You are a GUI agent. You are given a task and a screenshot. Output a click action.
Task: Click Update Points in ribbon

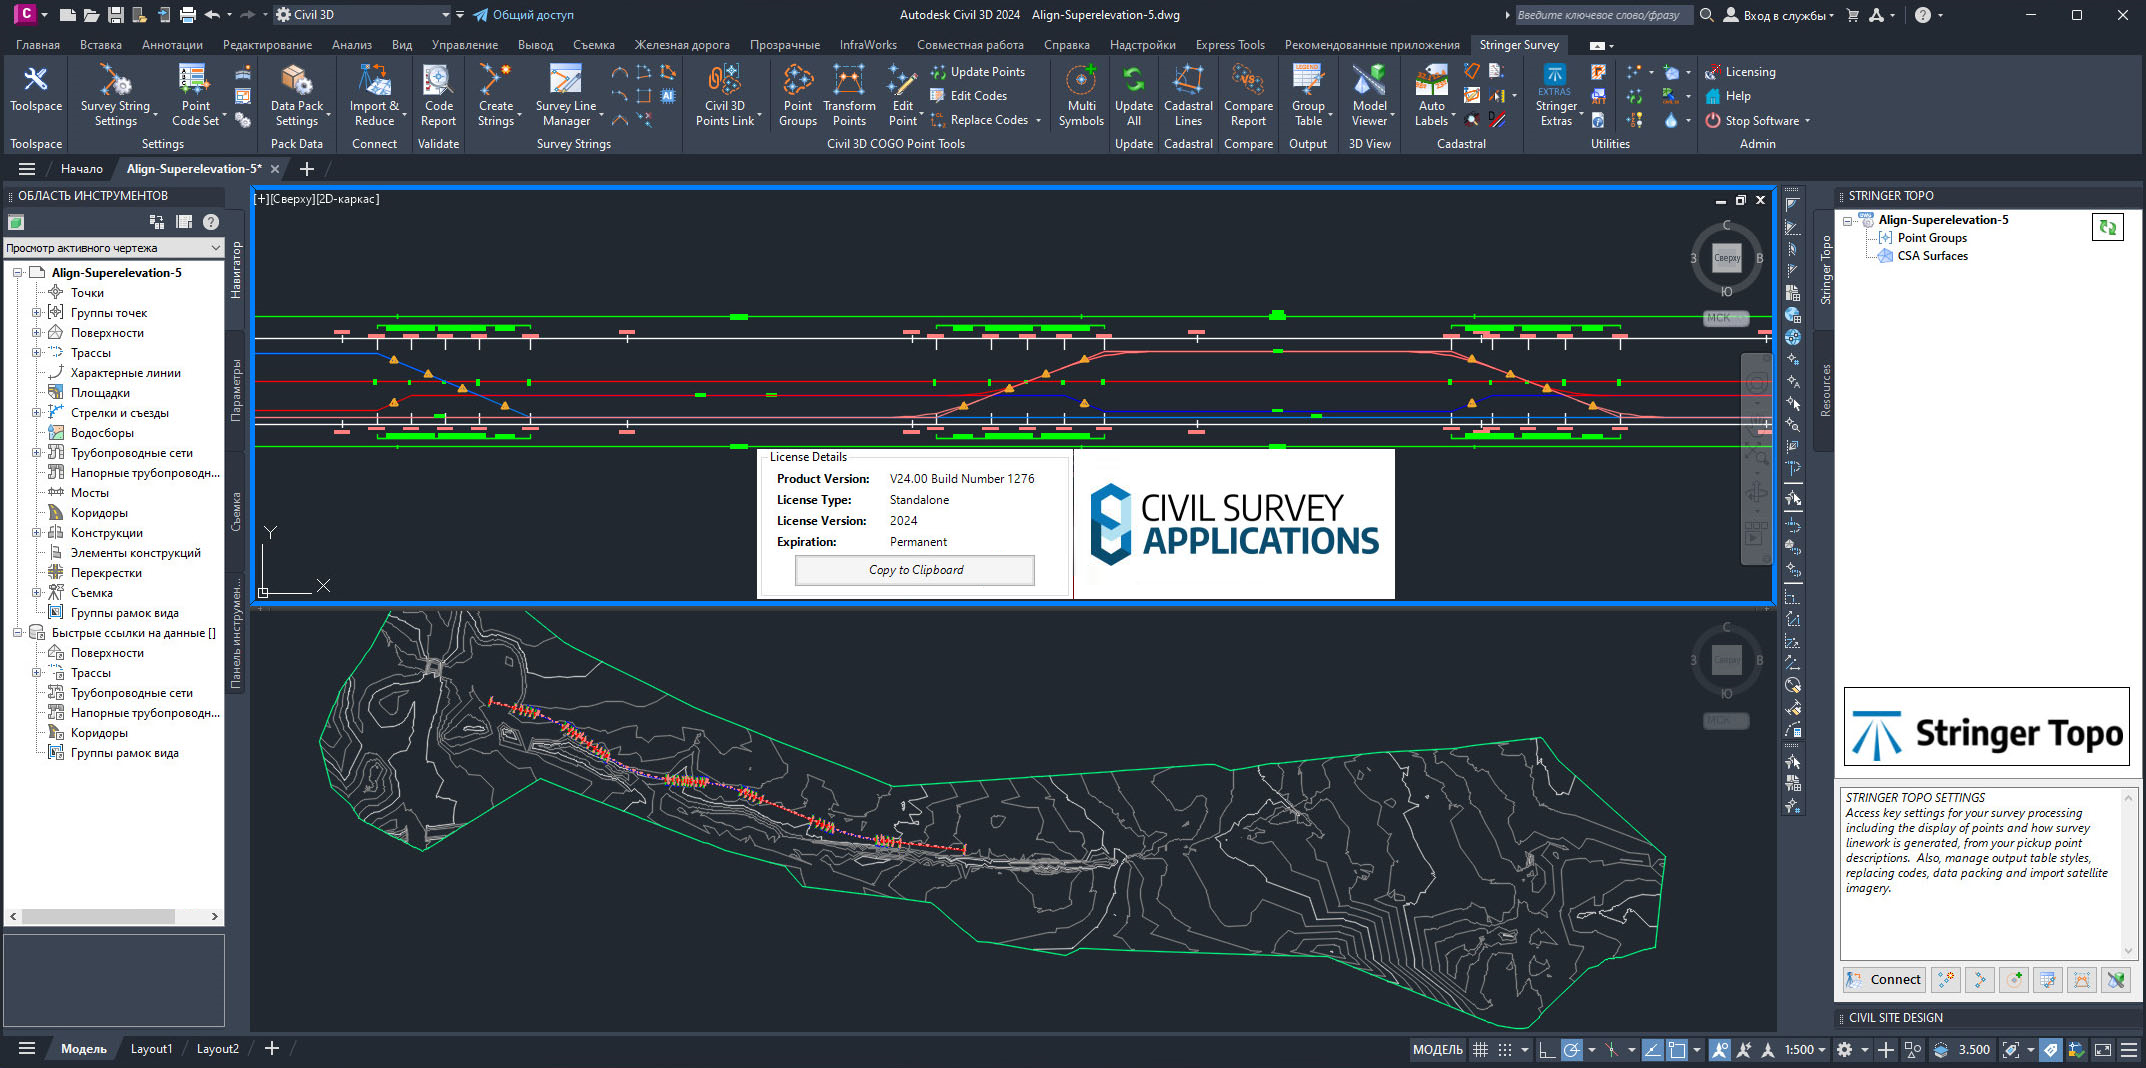coord(977,72)
